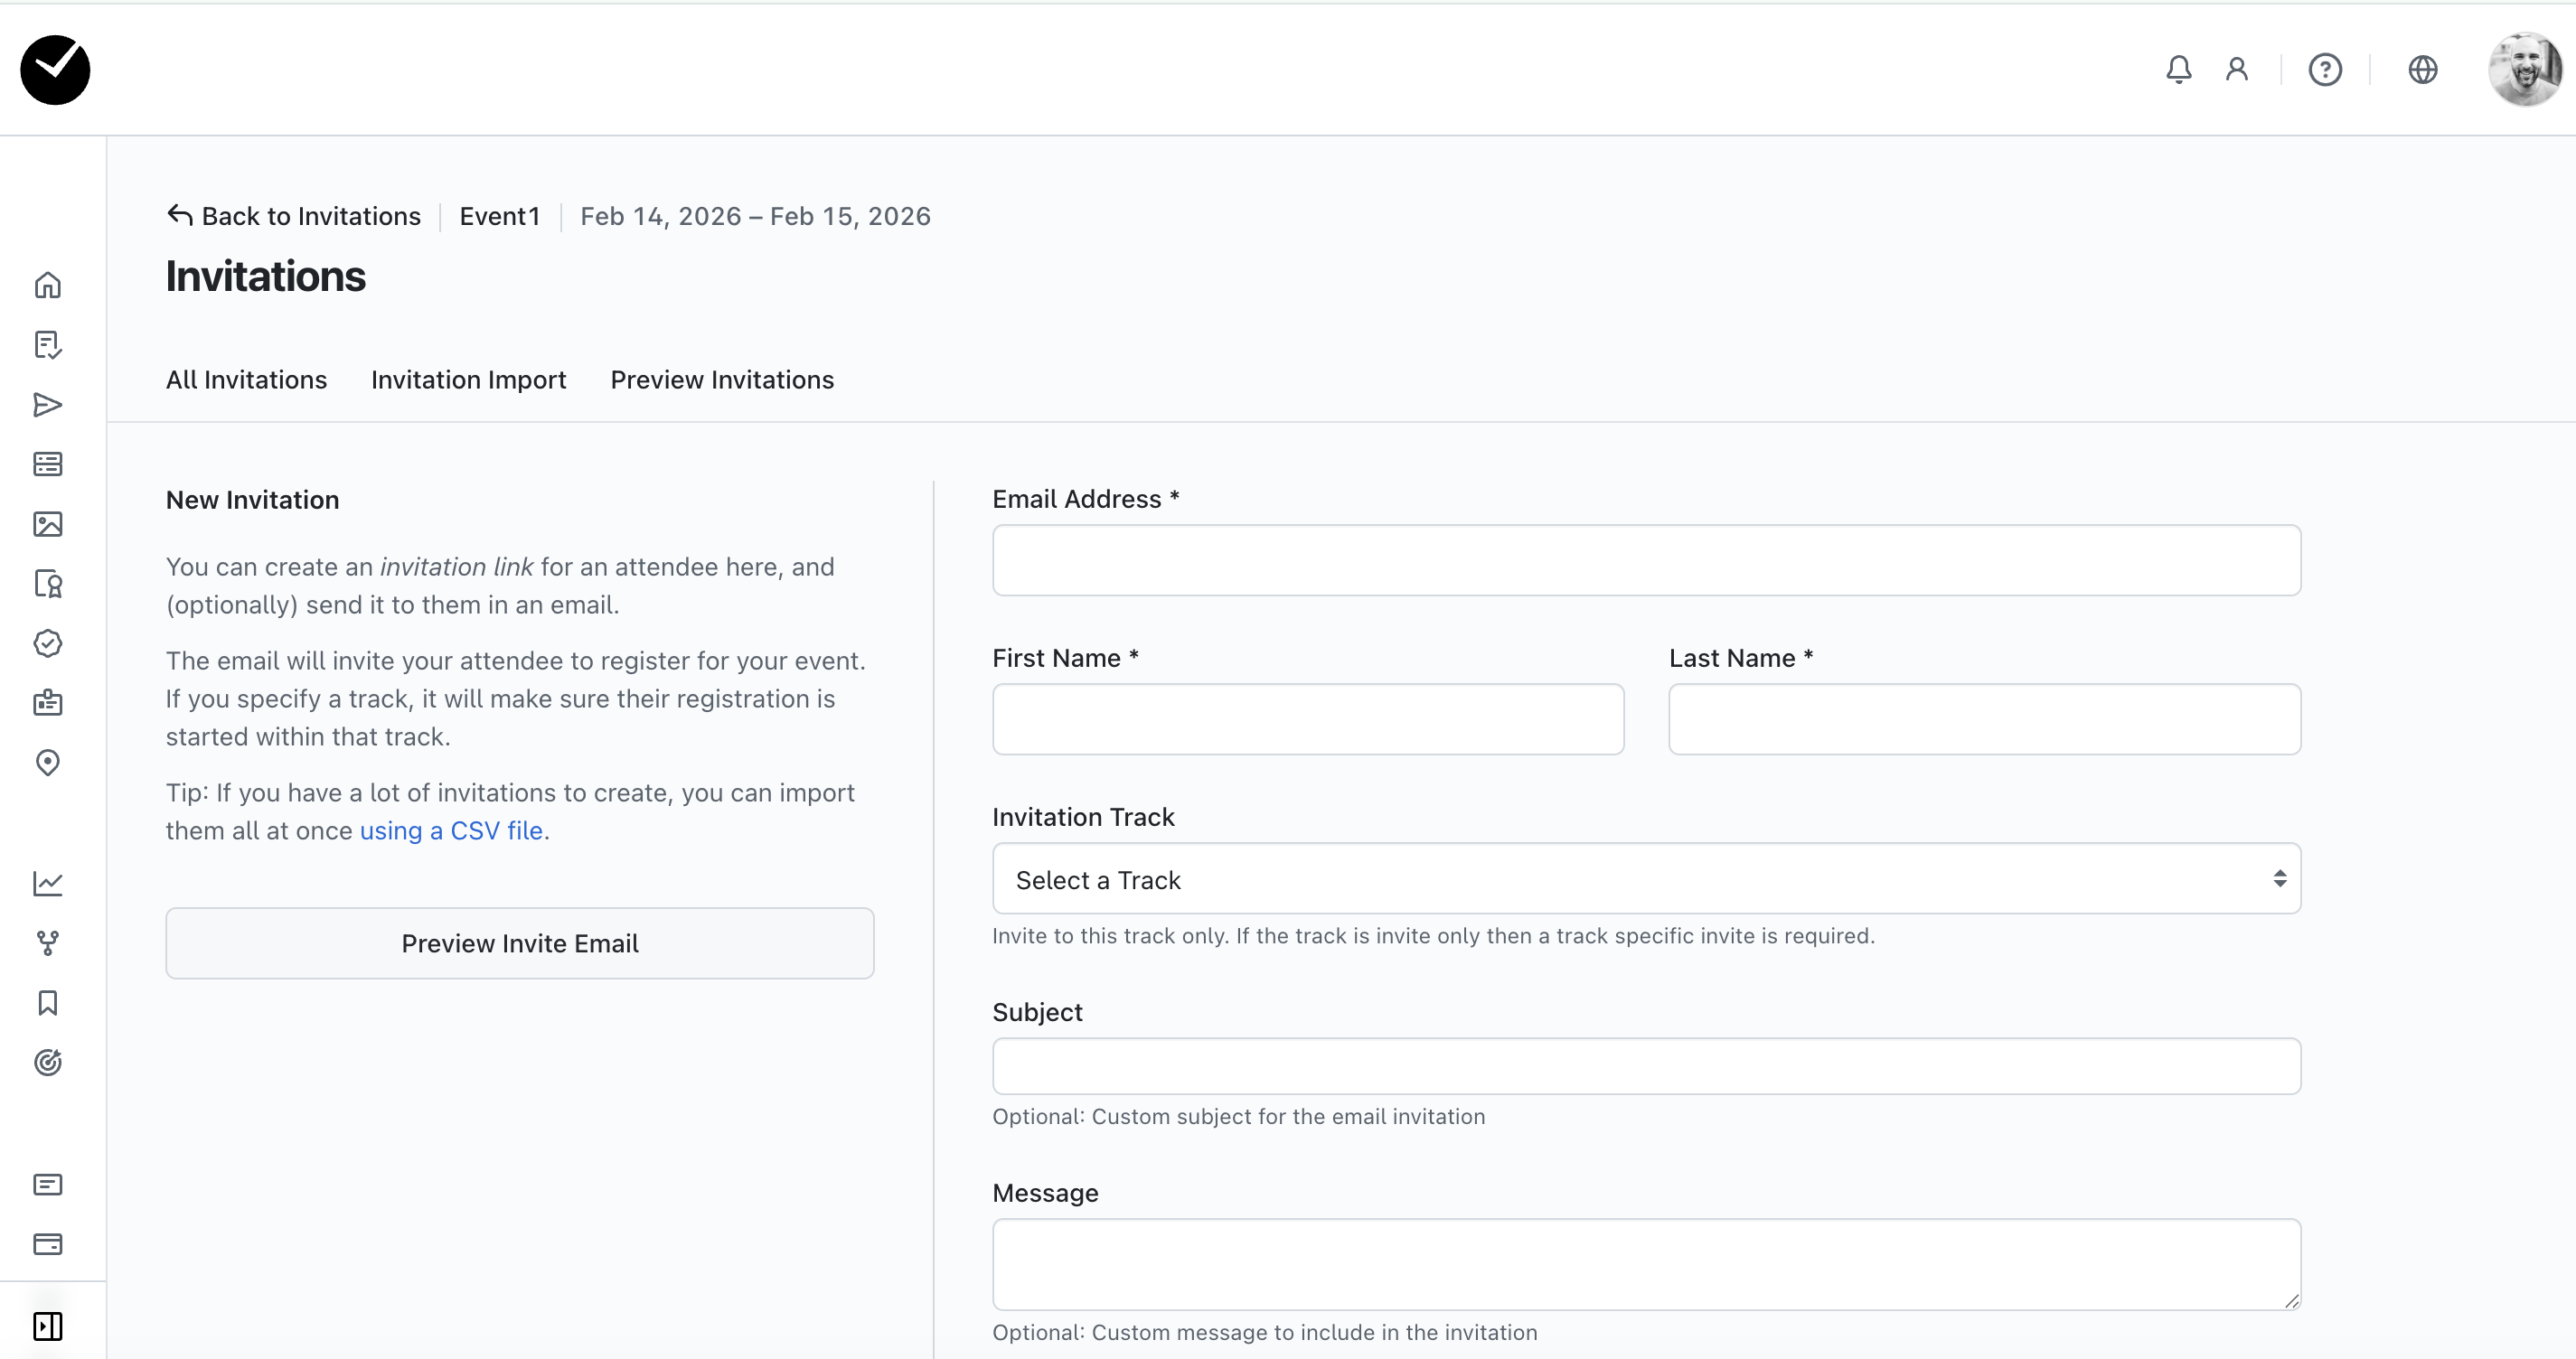
Task: Open the analytics chart sidebar icon
Action: (48, 883)
